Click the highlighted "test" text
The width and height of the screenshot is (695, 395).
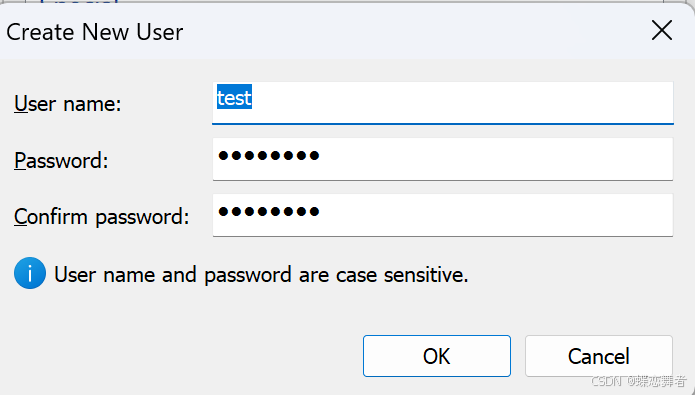pyautogui.click(x=234, y=97)
